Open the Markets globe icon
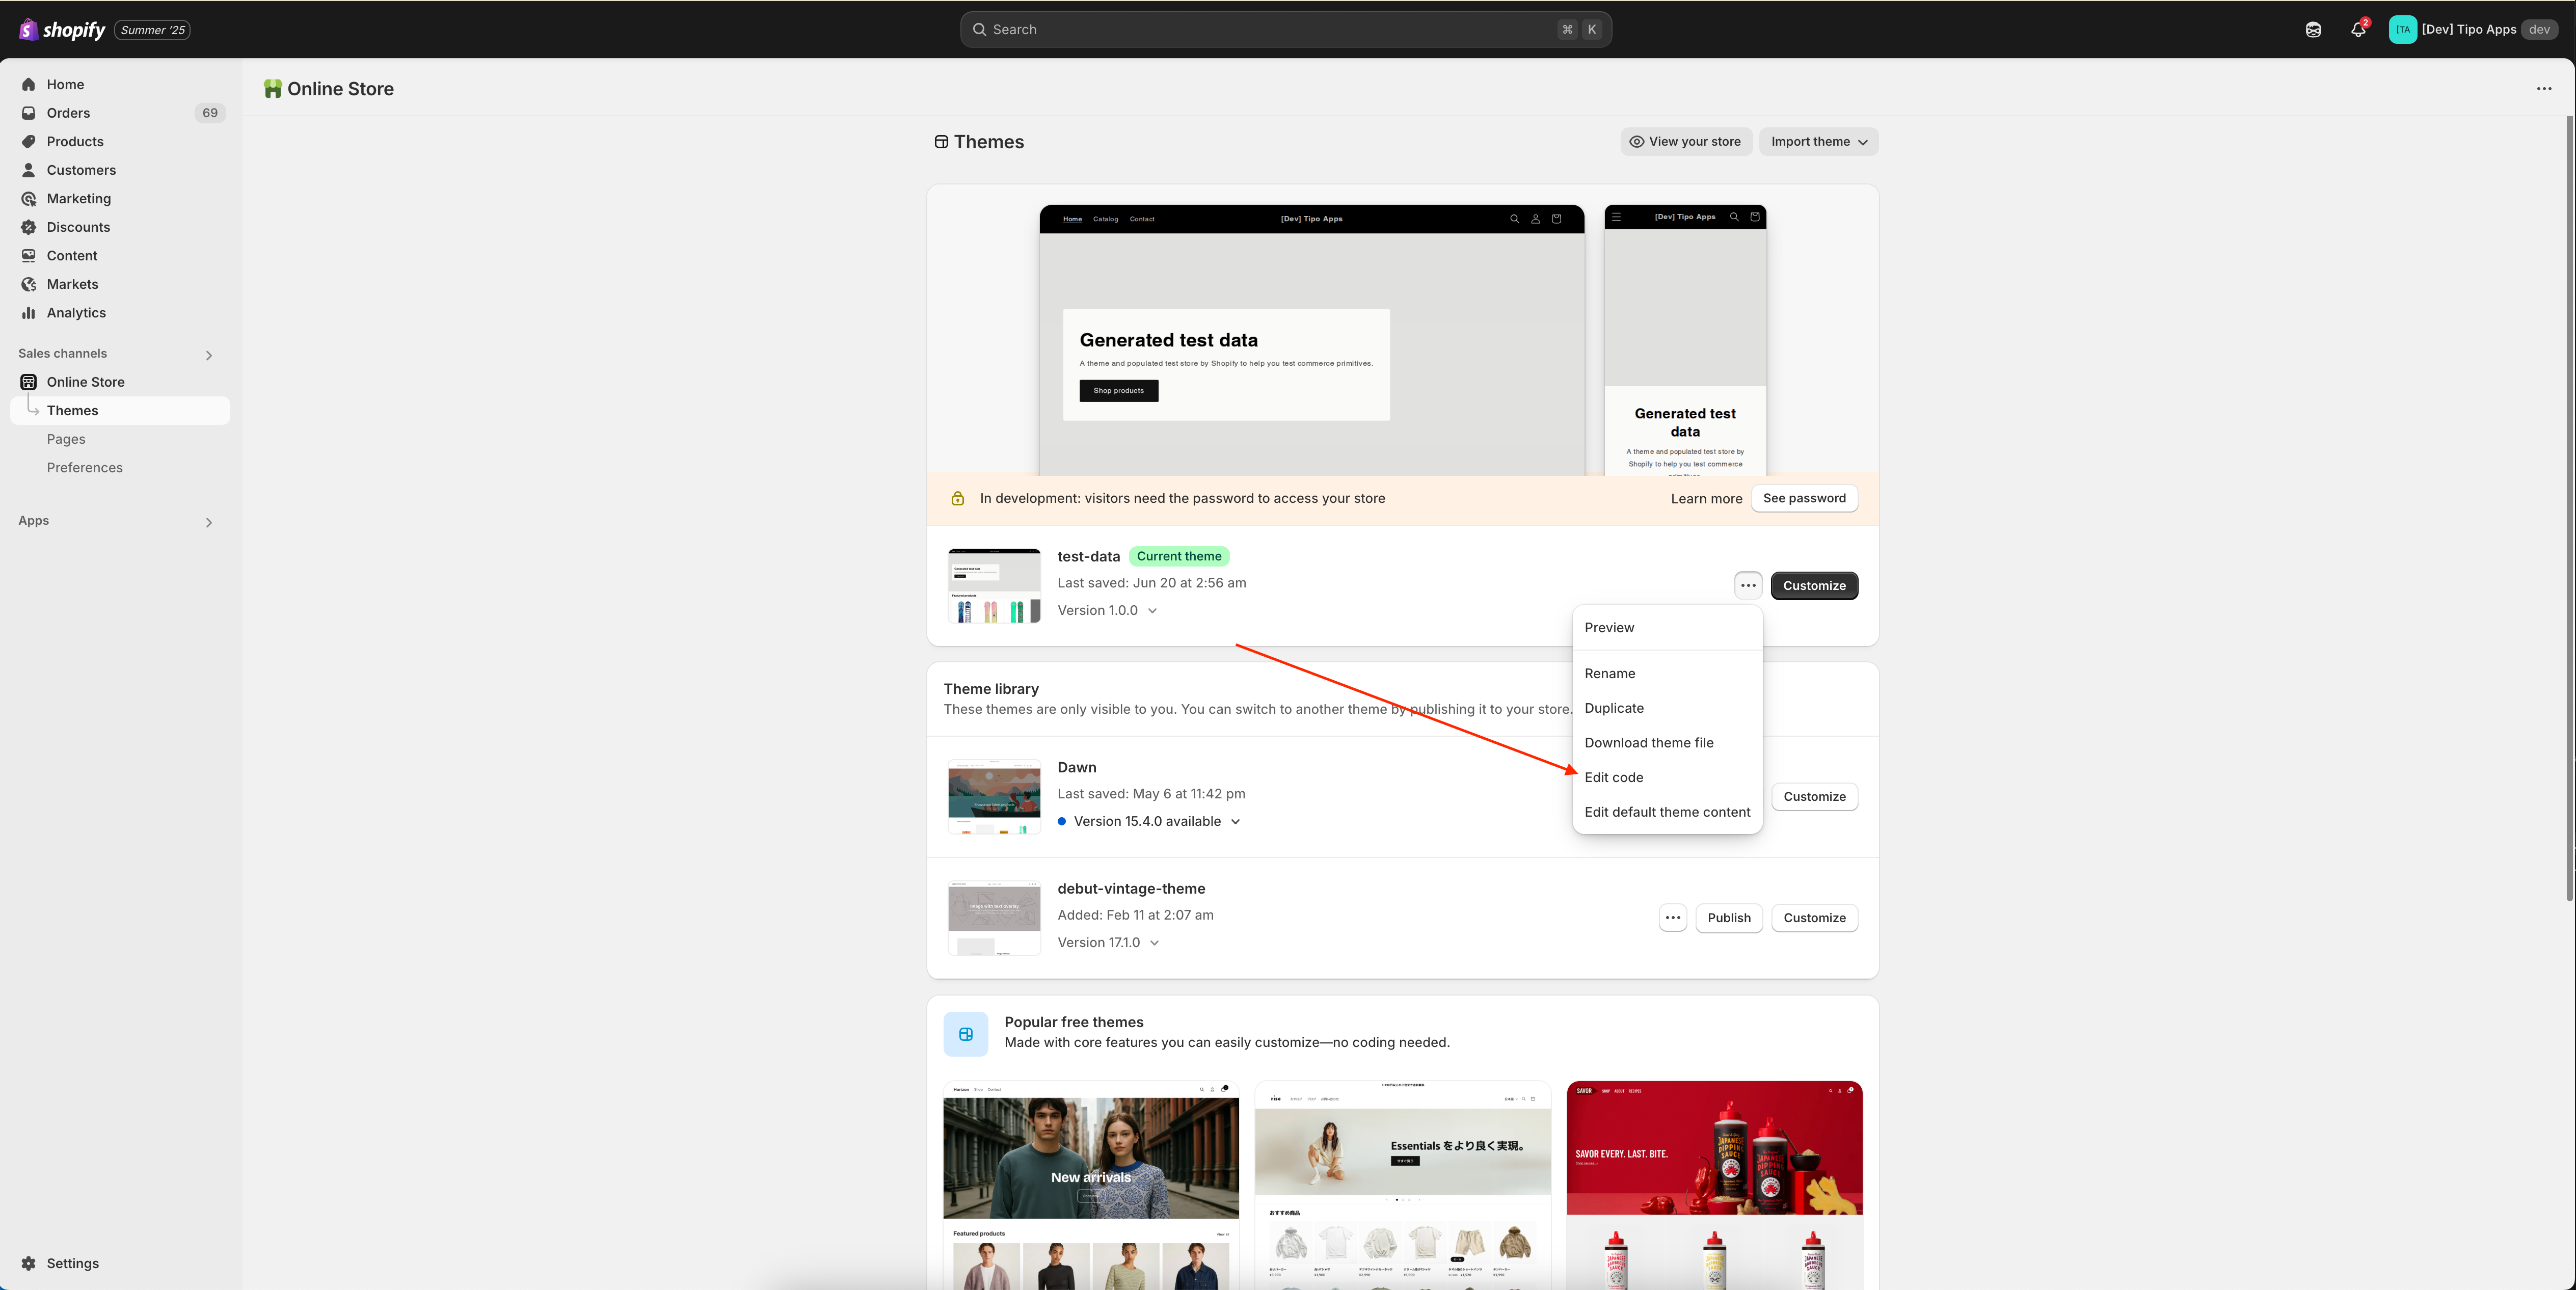The image size is (2576, 1290). pyautogui.click(x=29, y=284)
